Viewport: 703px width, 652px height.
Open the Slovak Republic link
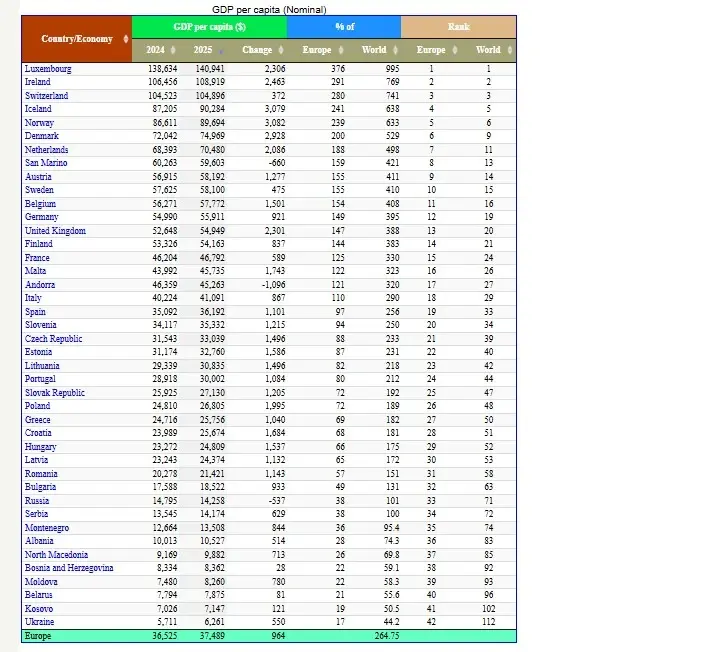(x=53, y=393)
